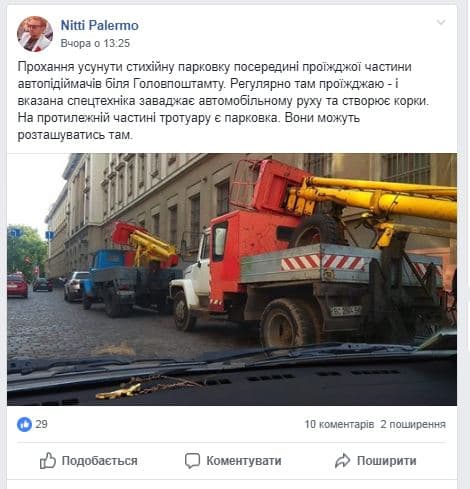View the 29 reactions count

42,424
